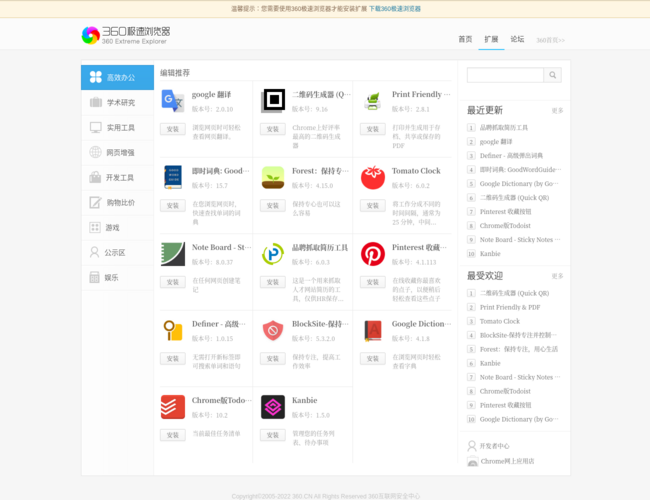
Task: Open Kanbie extension title in grid
Action: (304, 400)
